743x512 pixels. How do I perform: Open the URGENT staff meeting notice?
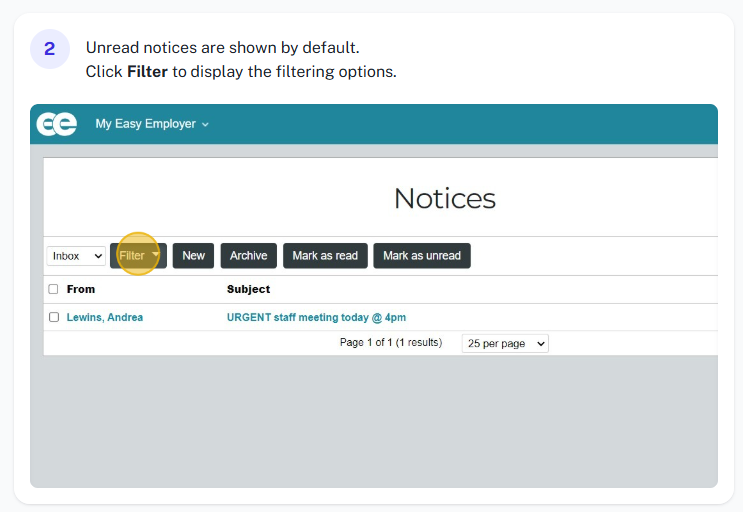(x=316, y=317)
